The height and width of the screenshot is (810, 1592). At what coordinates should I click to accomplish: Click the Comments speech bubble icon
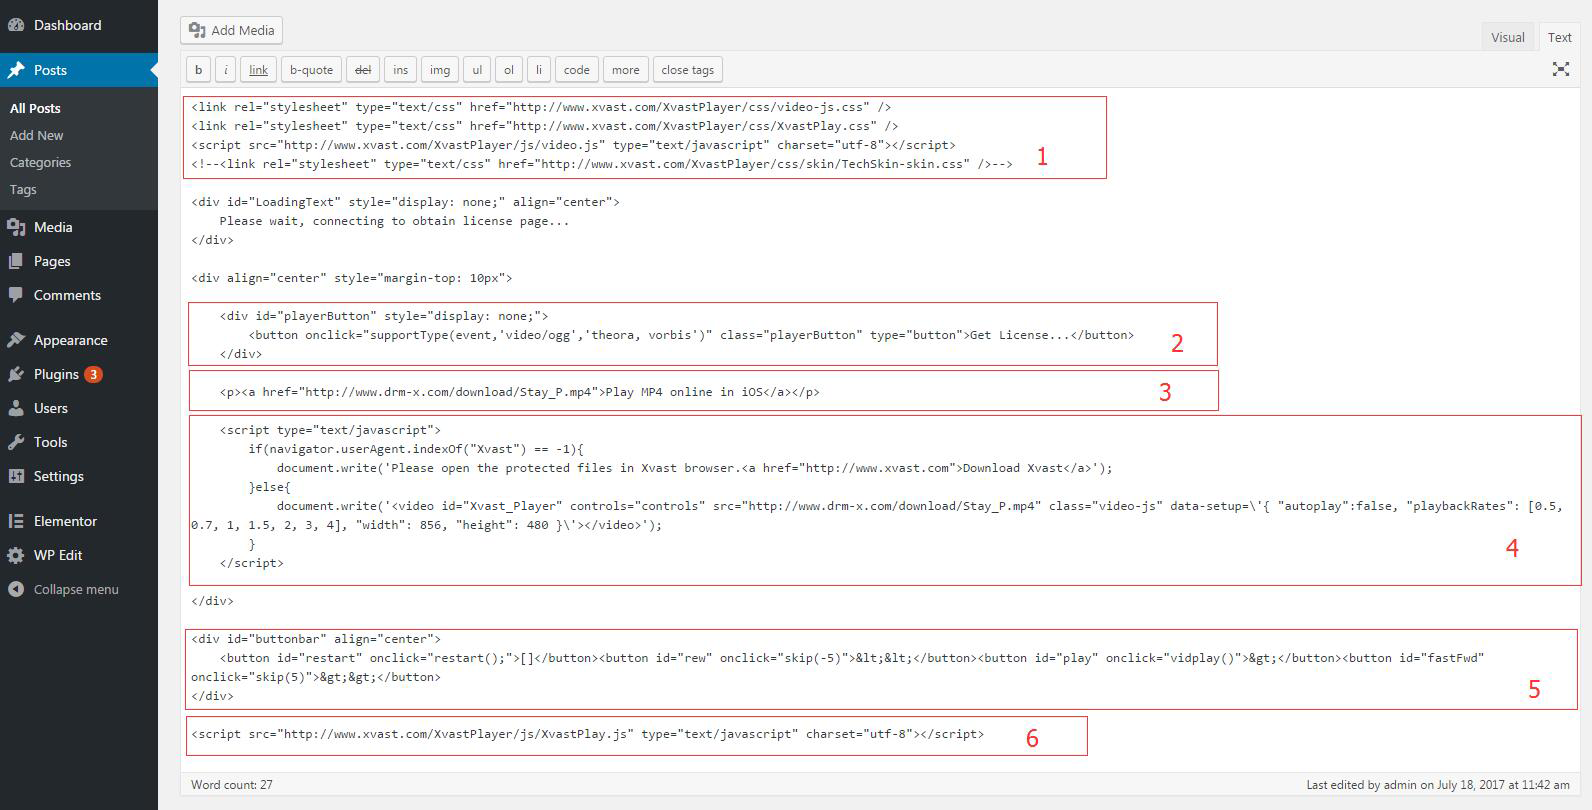[x=16, y=295]
